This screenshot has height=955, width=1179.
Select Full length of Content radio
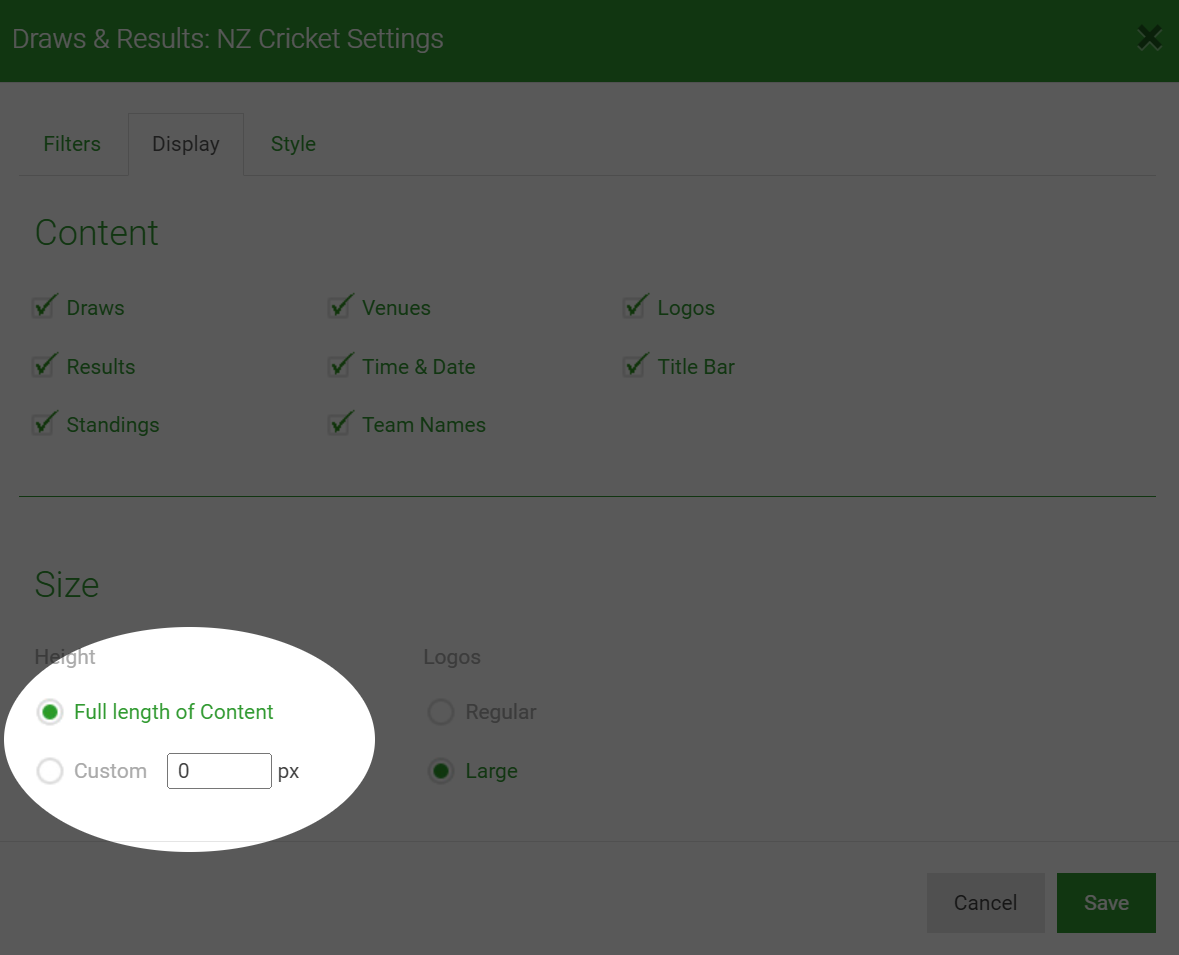point(50,712)
